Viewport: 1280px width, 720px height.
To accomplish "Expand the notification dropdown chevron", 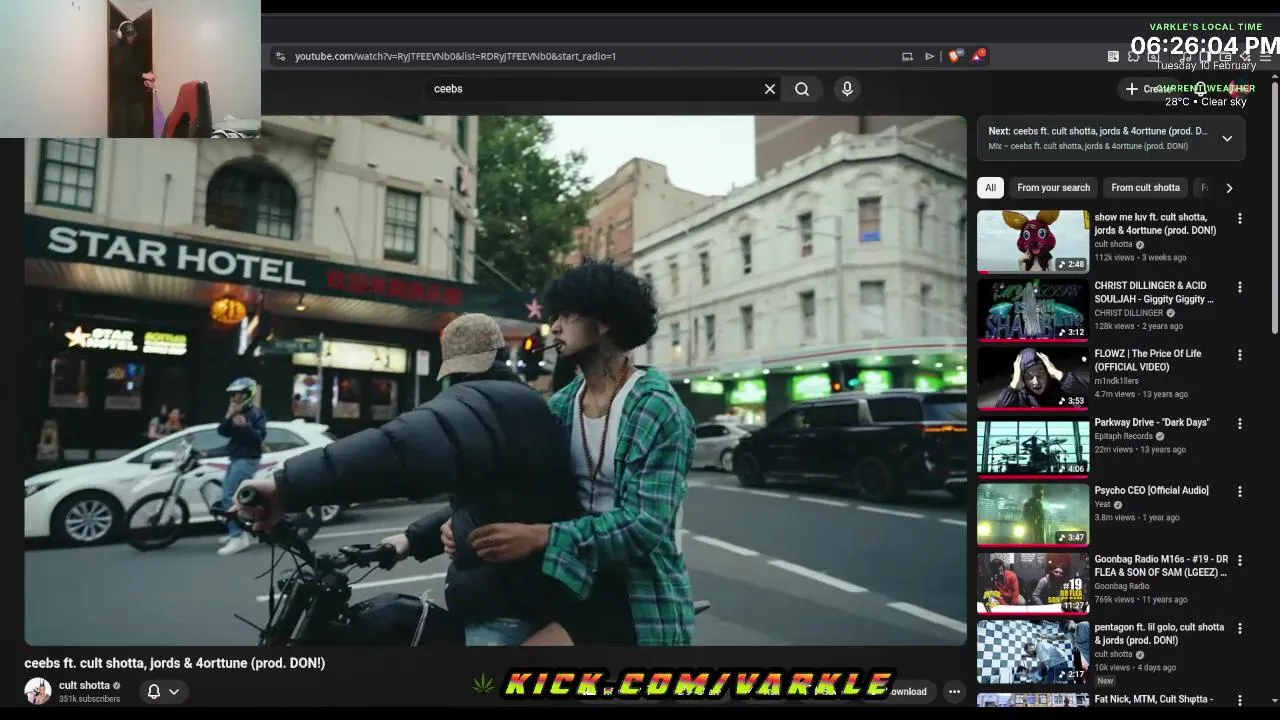I will click(x=174, y=691).
